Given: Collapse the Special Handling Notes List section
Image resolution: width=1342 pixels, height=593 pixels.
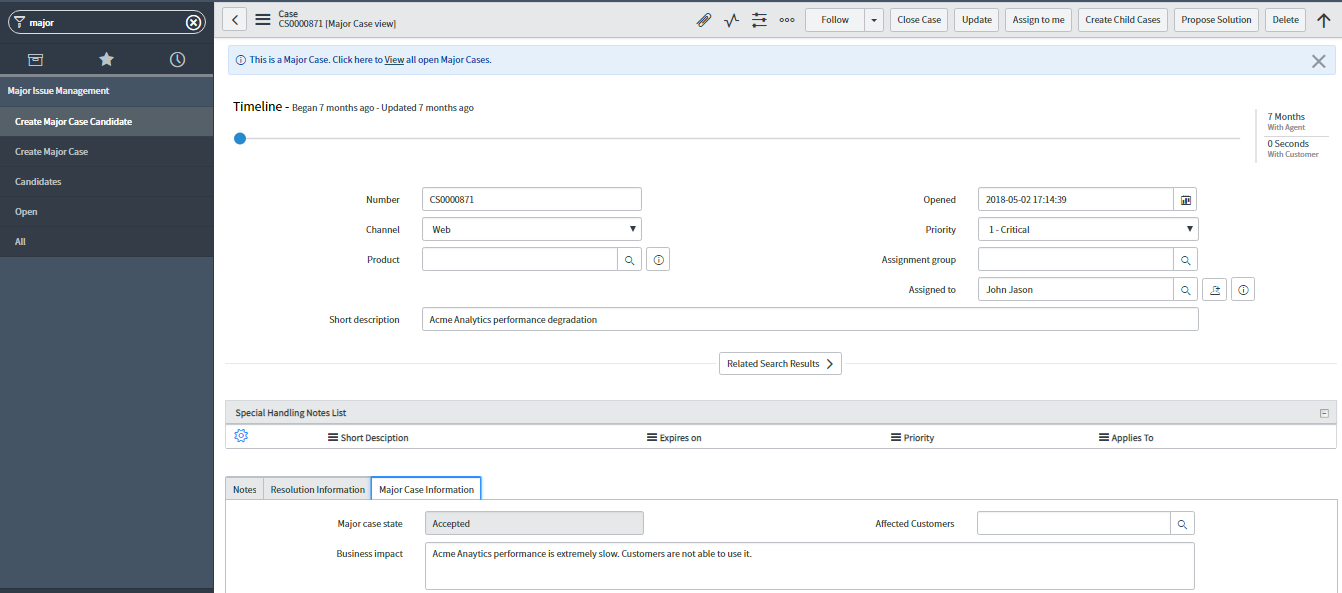Looking at the screenshot, I should (1324, 413).
